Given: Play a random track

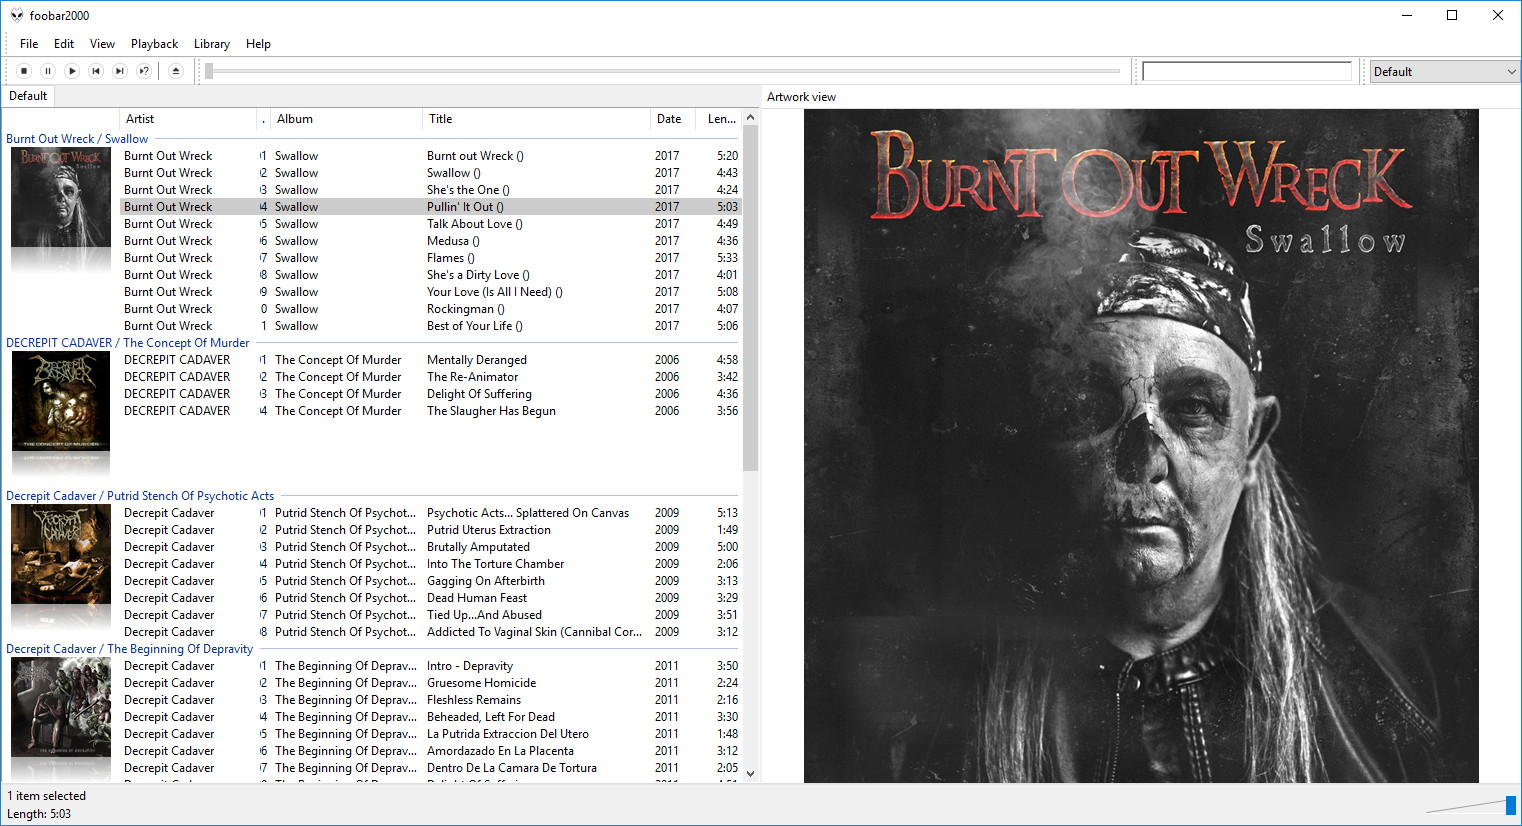Looking at the screenshot, I should click(x=144, y=71).
